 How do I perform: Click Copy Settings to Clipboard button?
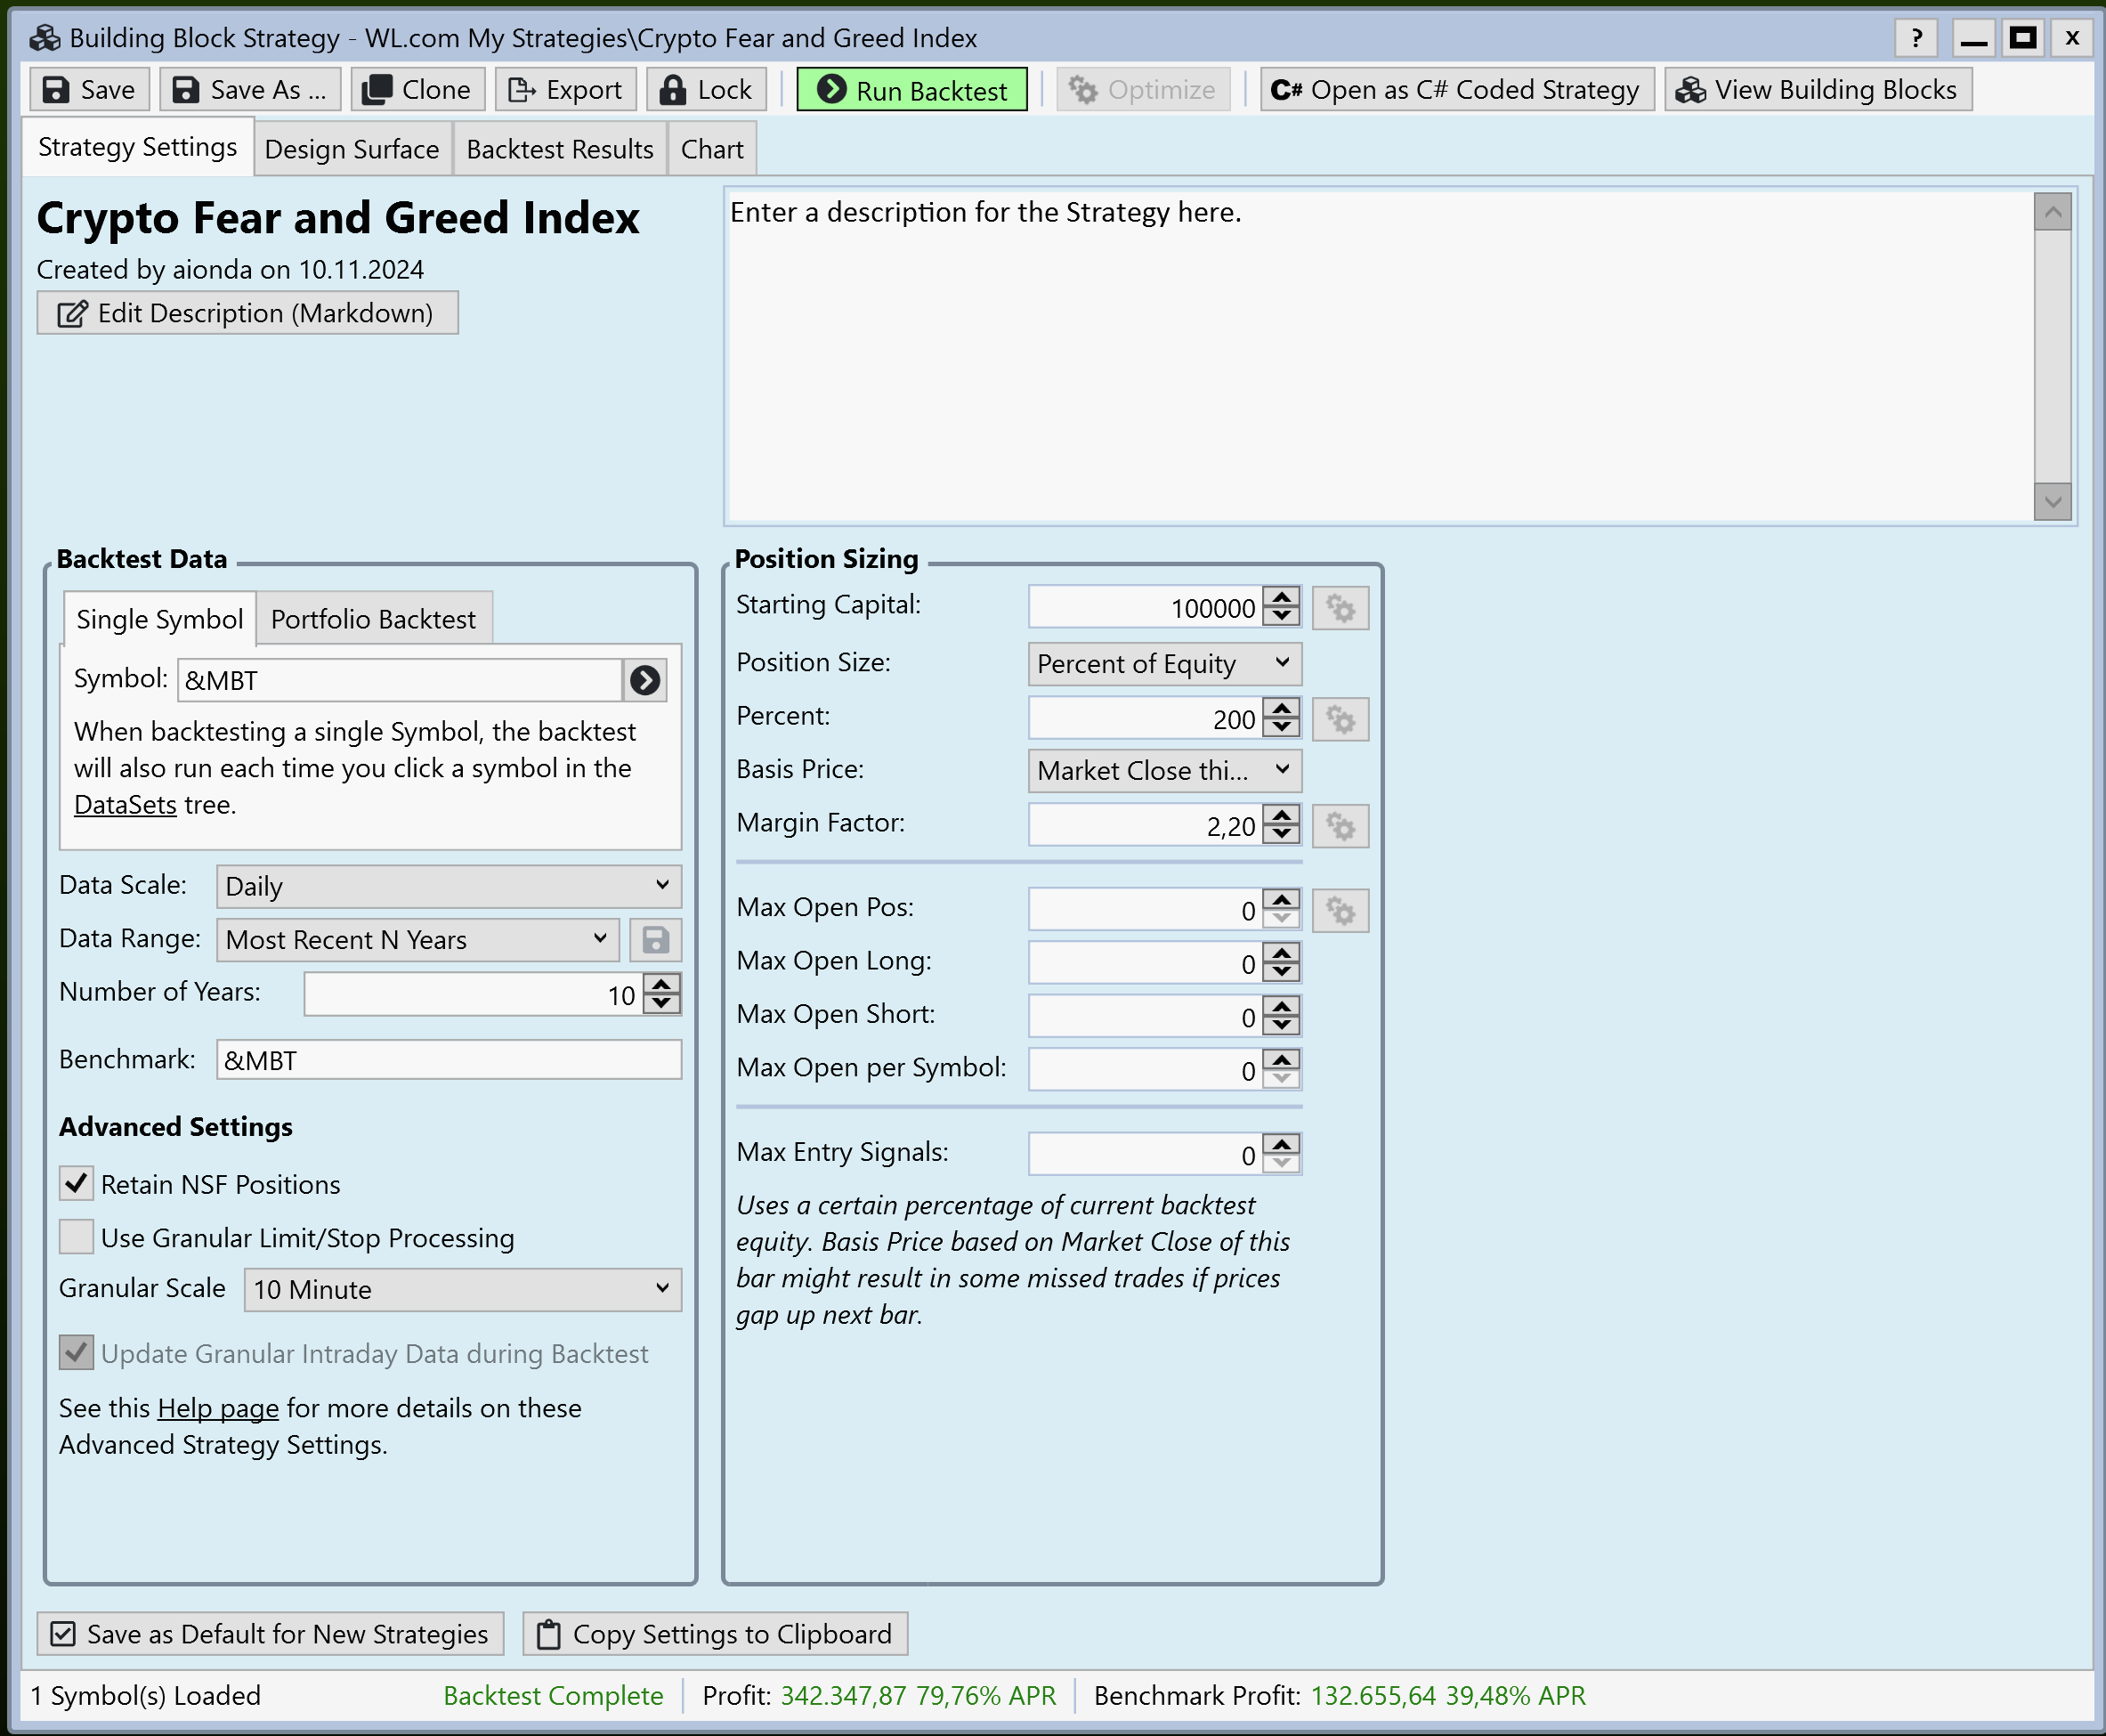point(715,1634)
